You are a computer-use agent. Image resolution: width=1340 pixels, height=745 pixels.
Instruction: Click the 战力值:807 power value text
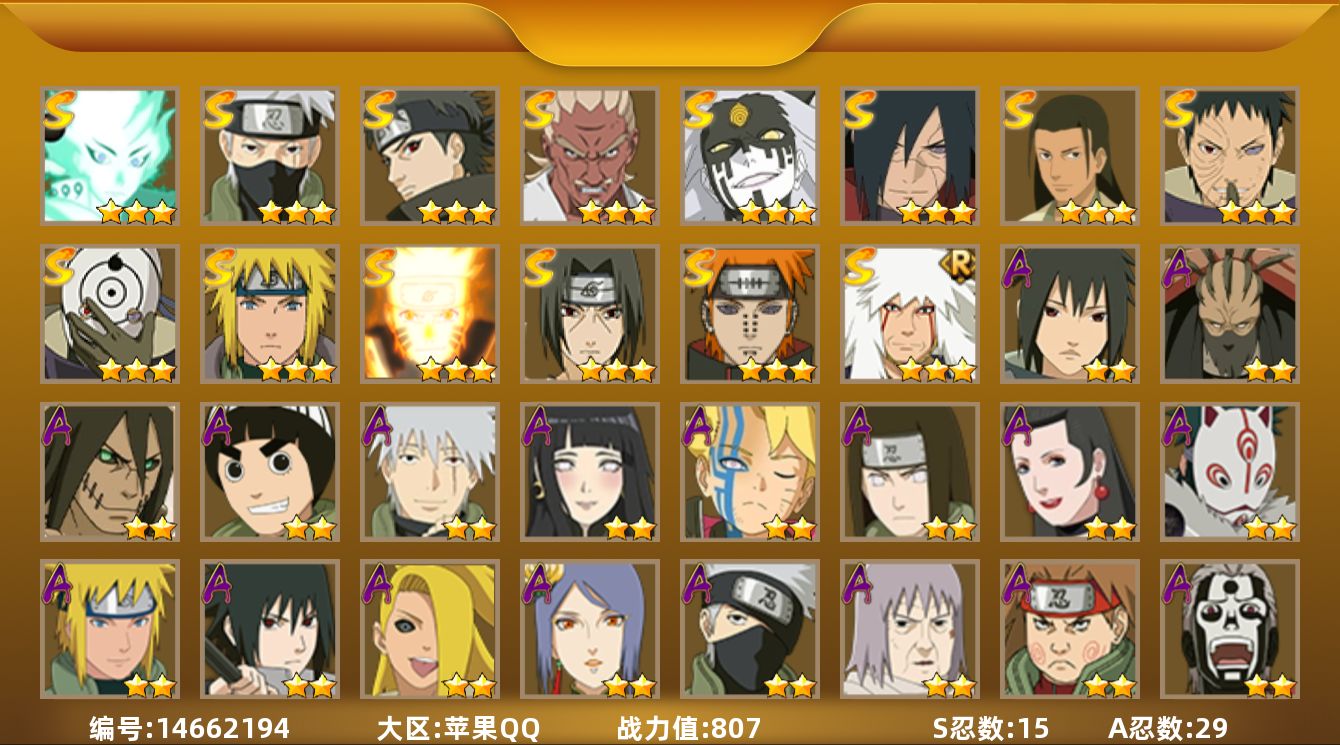pyautogui.click(x=689, y=728)
